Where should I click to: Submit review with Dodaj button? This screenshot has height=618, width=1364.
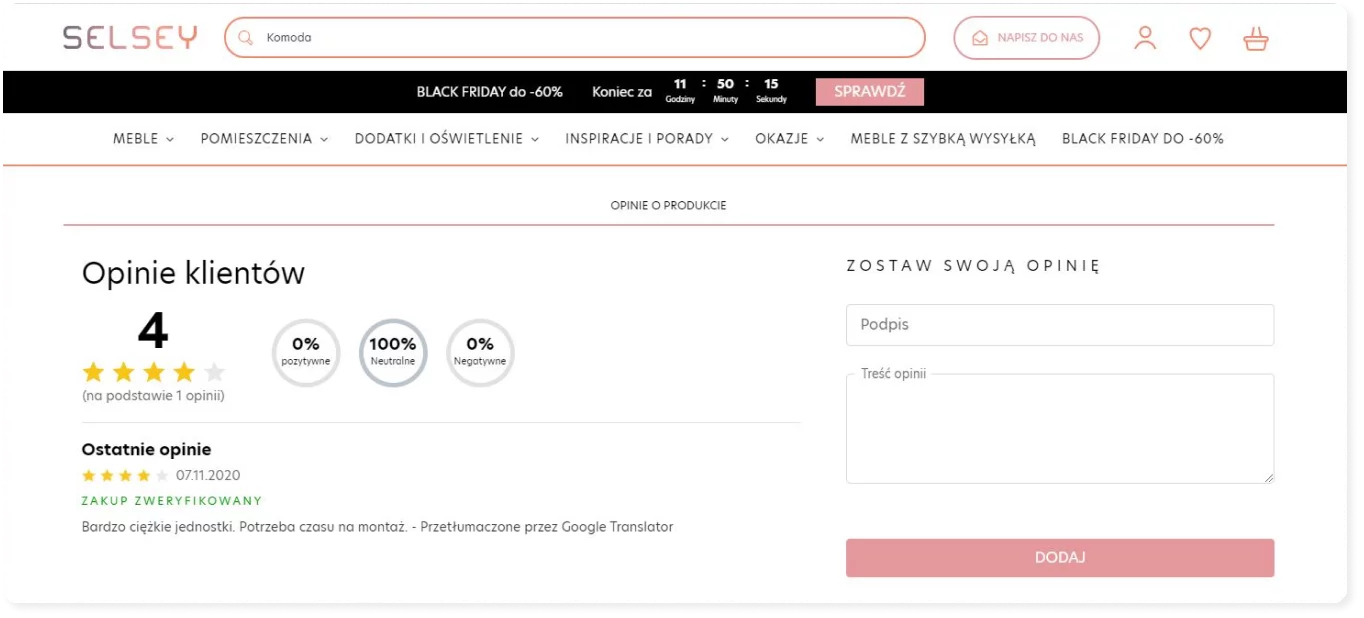point(1059,558)
